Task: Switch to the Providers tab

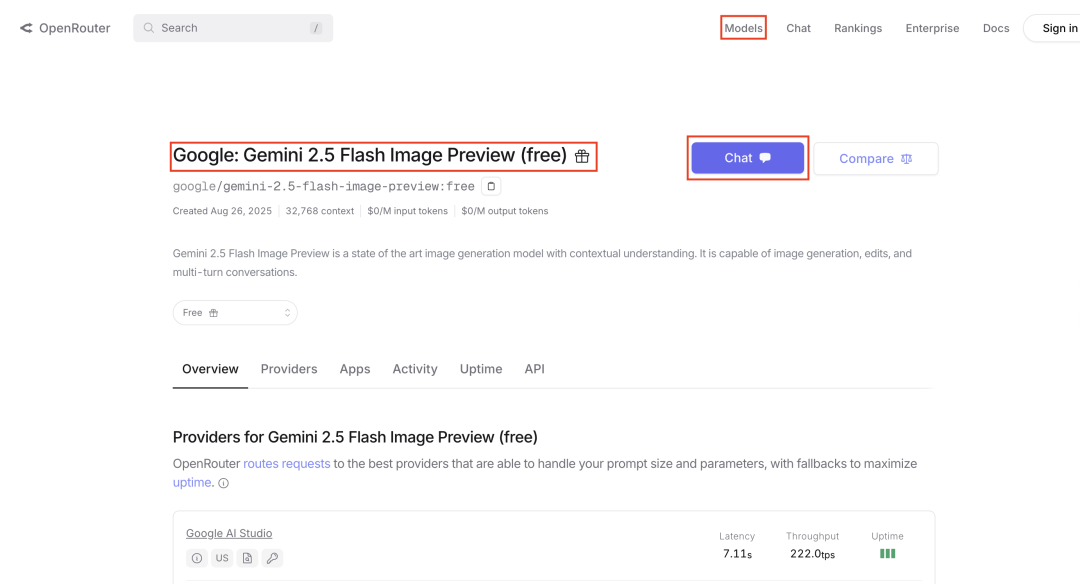Action: [x=289, y=369]
